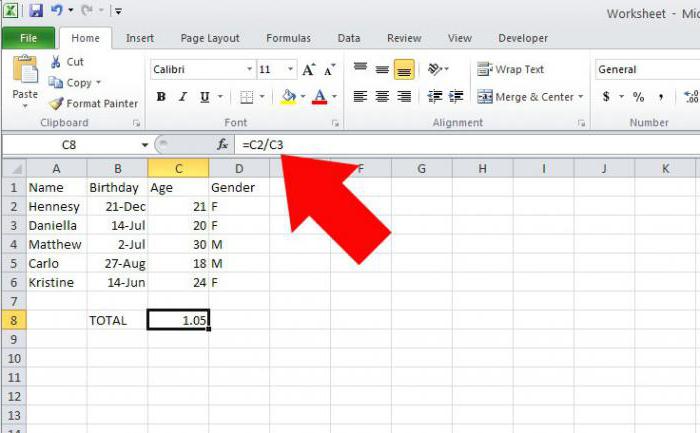Apply the yellow Fill Color
Viewport: 700px width, 433px height.
click(x=288, y=97)
